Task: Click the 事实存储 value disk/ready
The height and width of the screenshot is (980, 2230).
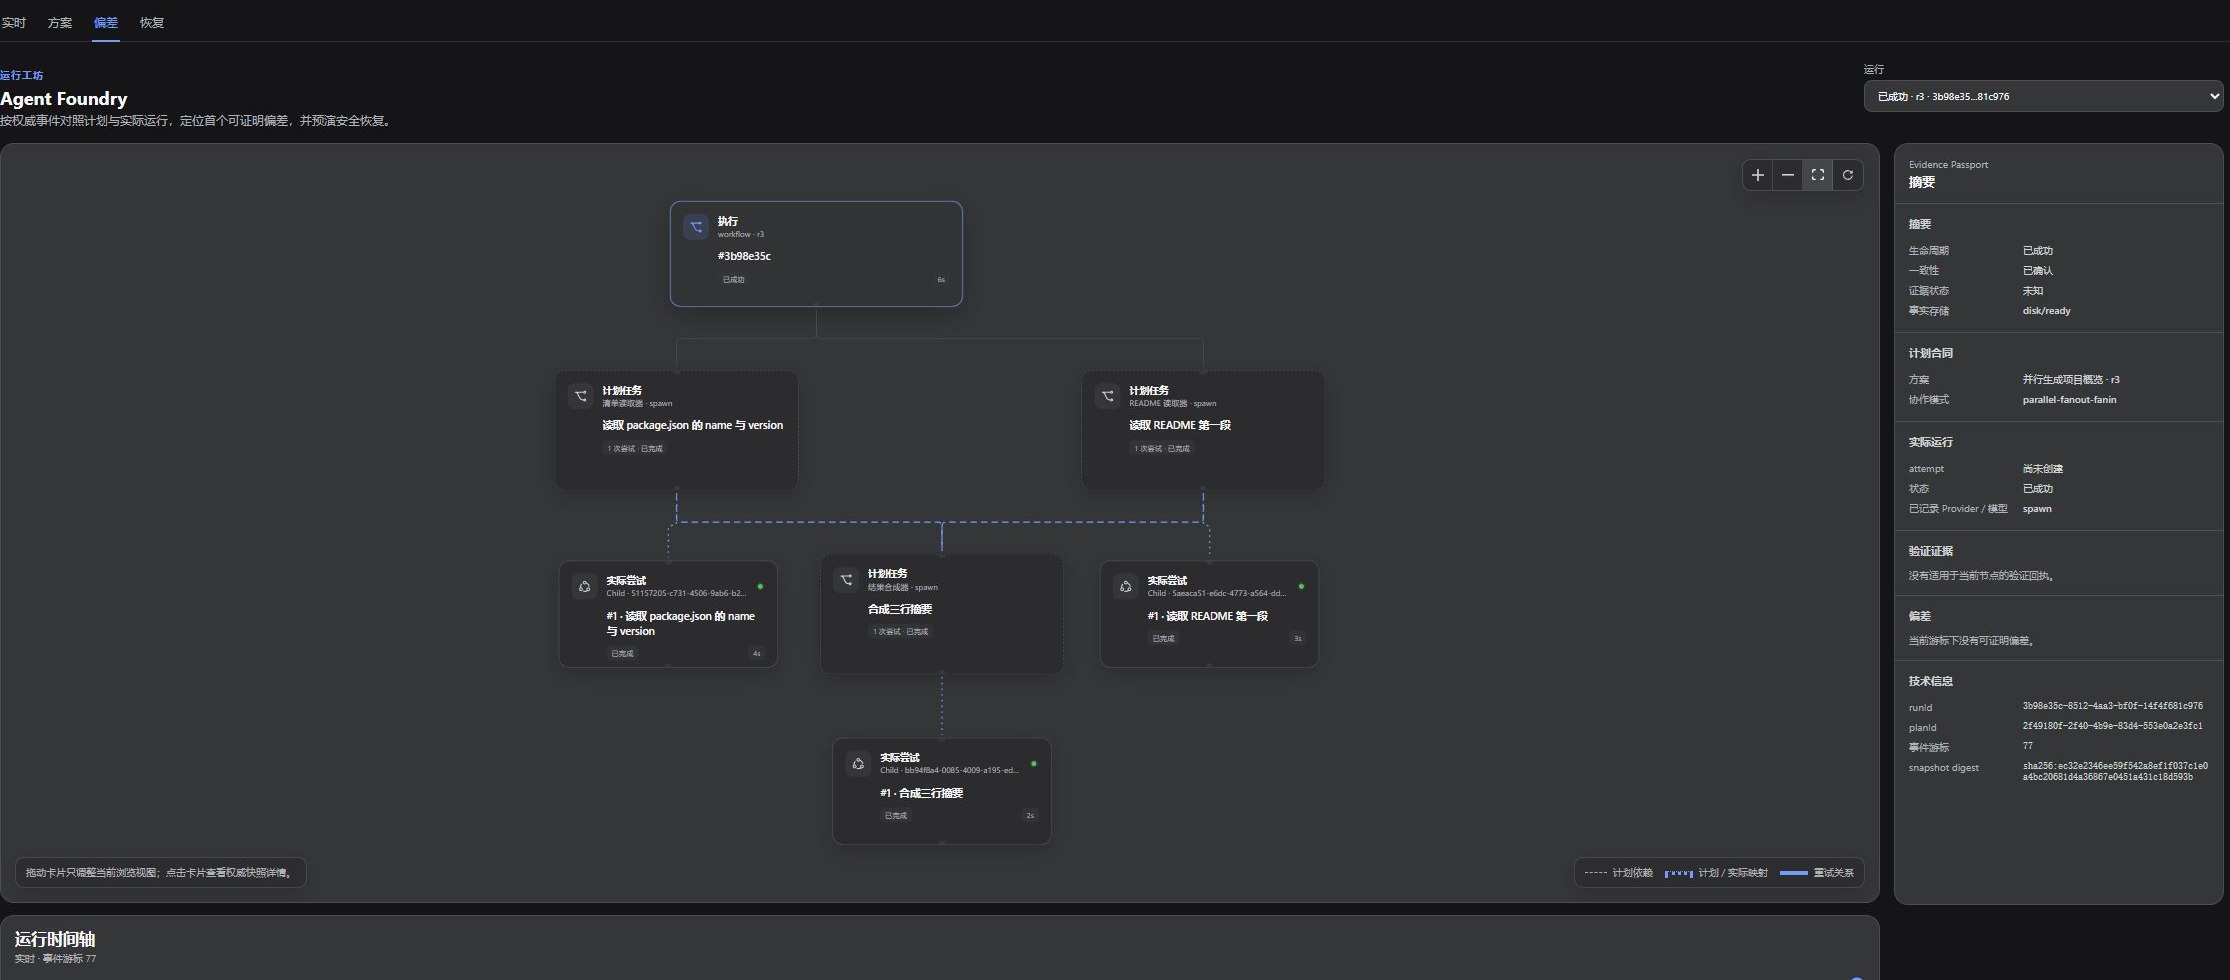Action: [2046, 311]
